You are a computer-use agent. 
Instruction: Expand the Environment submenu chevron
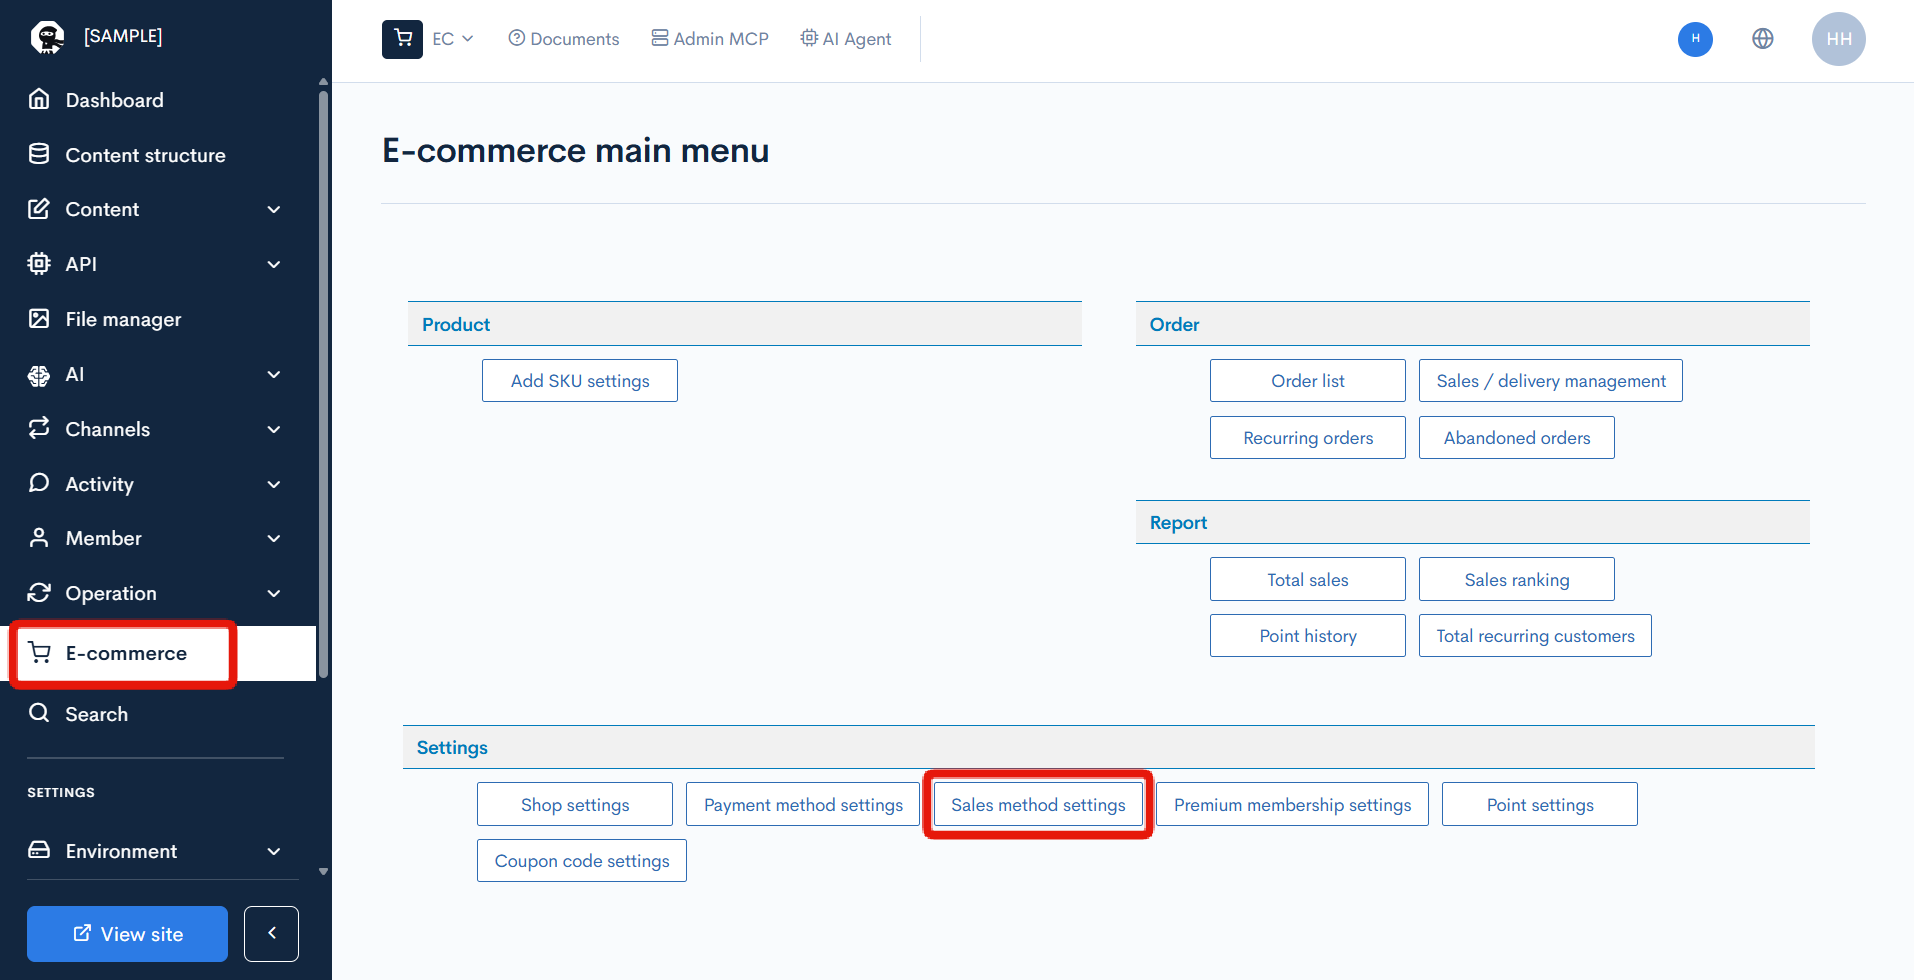(x=274, y=851)
